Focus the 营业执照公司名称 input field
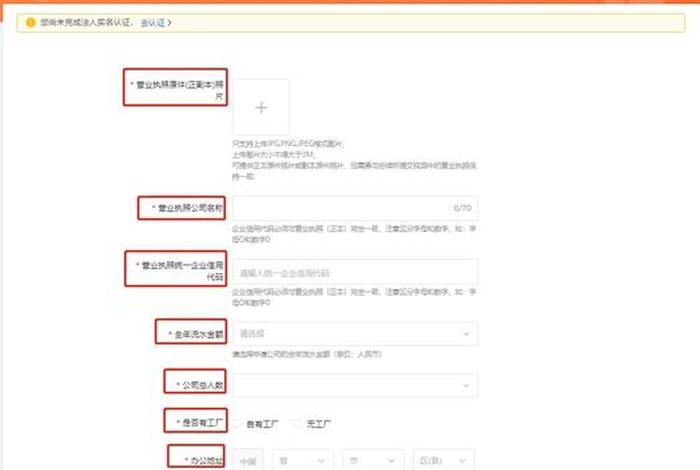The height and width of the screenshot is (470, 700). pos(355,208)
